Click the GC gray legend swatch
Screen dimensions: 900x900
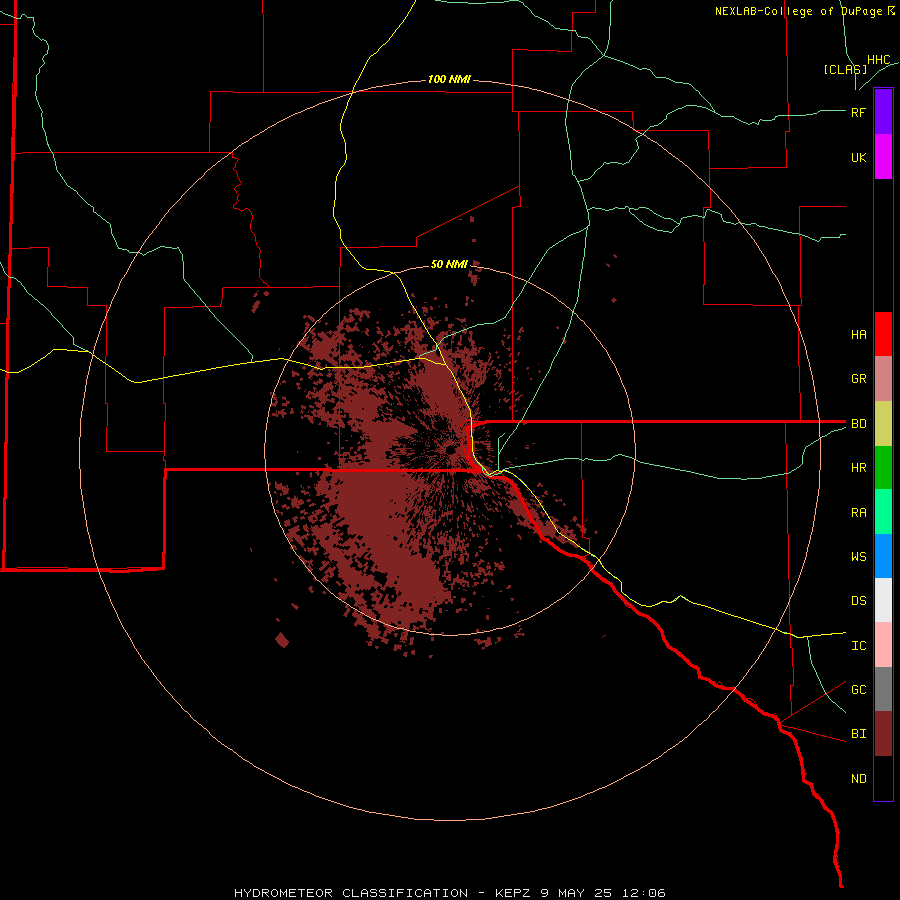pyautogui.click(x=883, y=689)
